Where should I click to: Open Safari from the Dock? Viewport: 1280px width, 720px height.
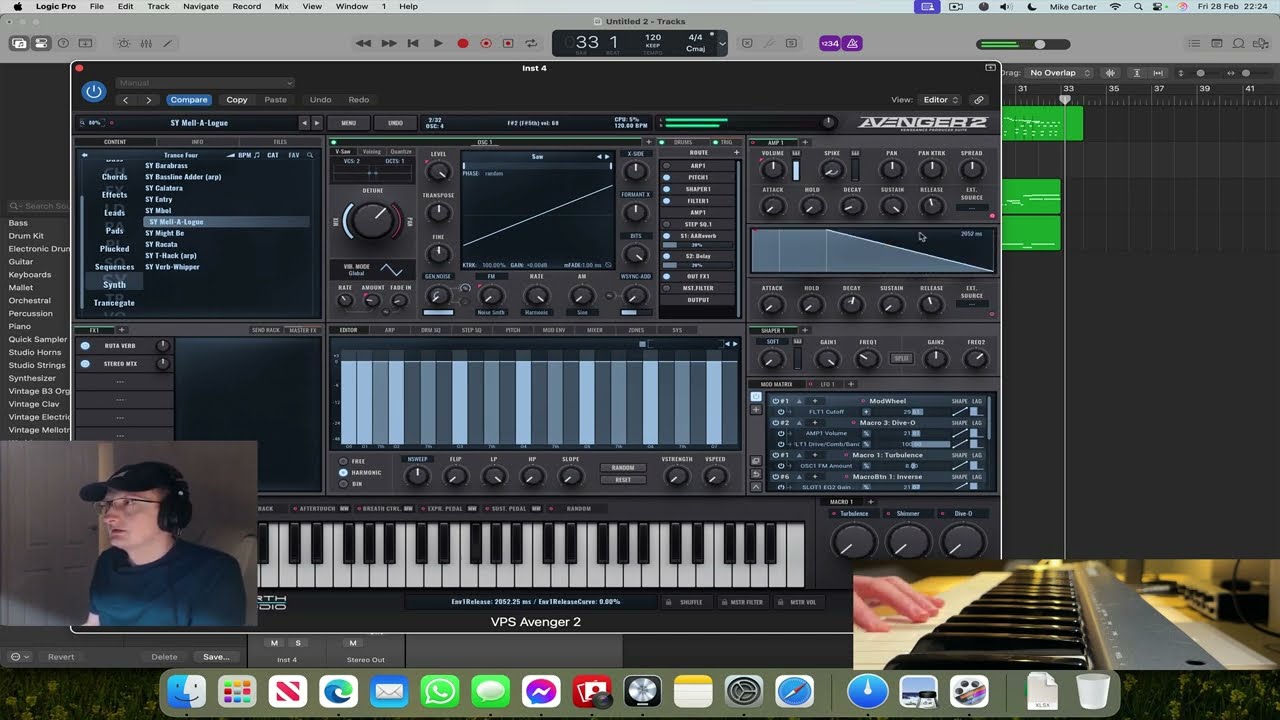[x=795, y=692]
